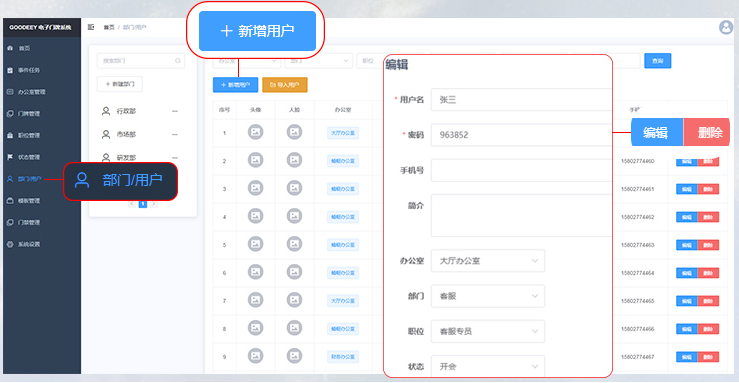The height and width of the screenshot is (383, 739).
Task: Click the 头像 avatar image in row 9
Action: (255, 356)
